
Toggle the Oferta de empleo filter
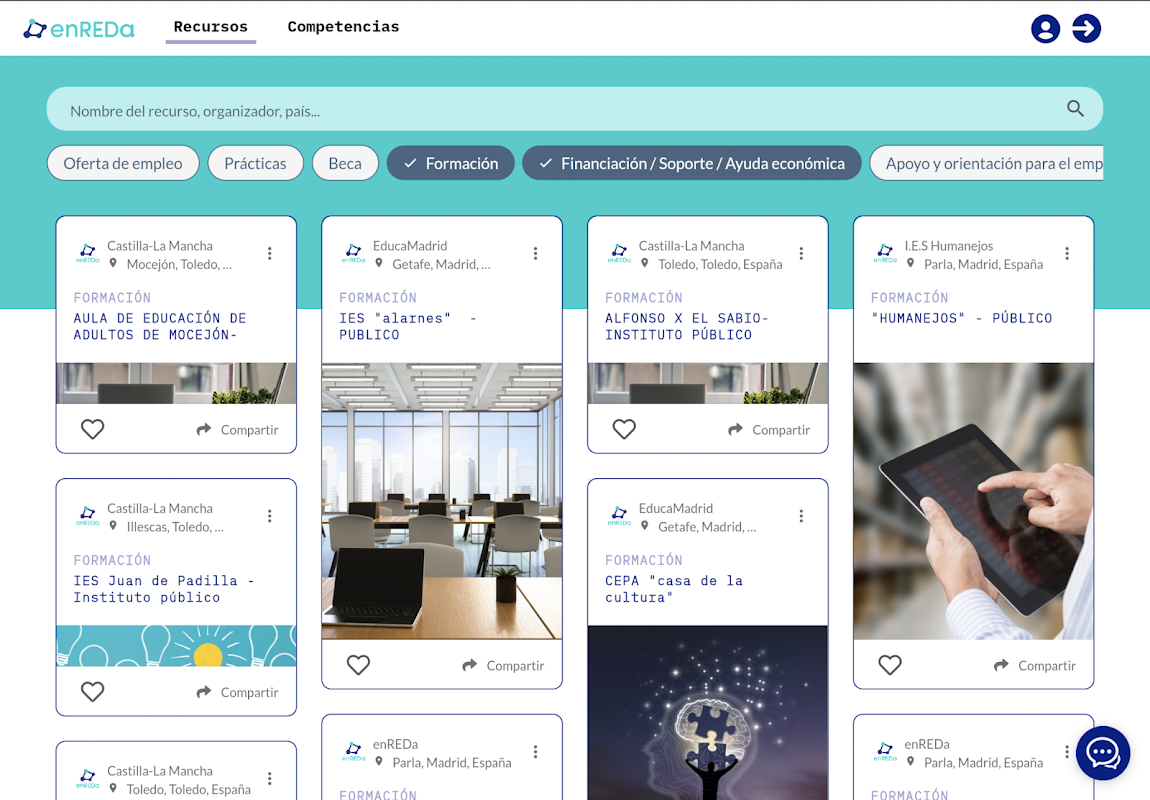pos(123,163)
